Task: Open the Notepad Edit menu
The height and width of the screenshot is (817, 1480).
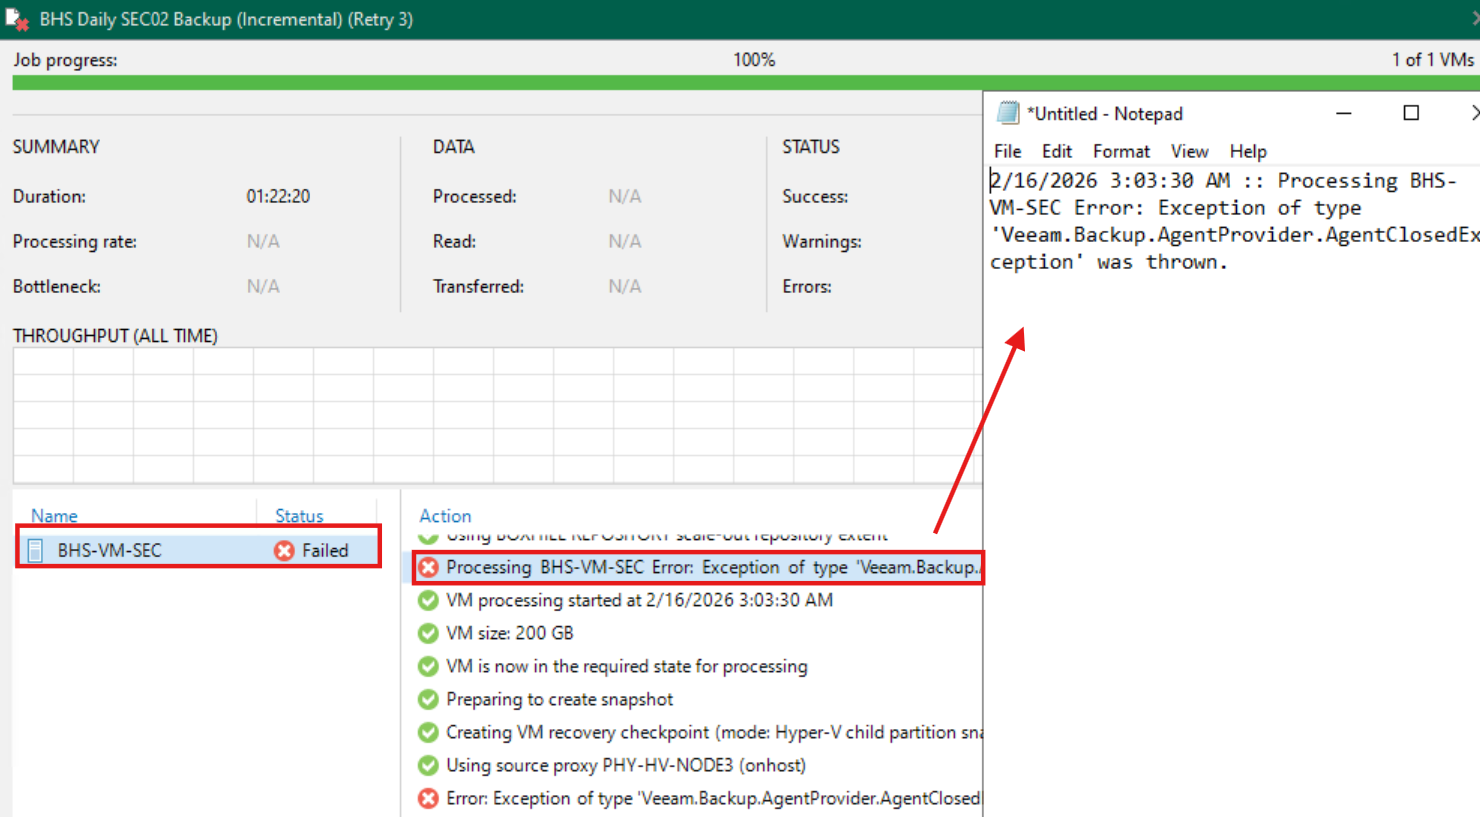Action: 1056,151
